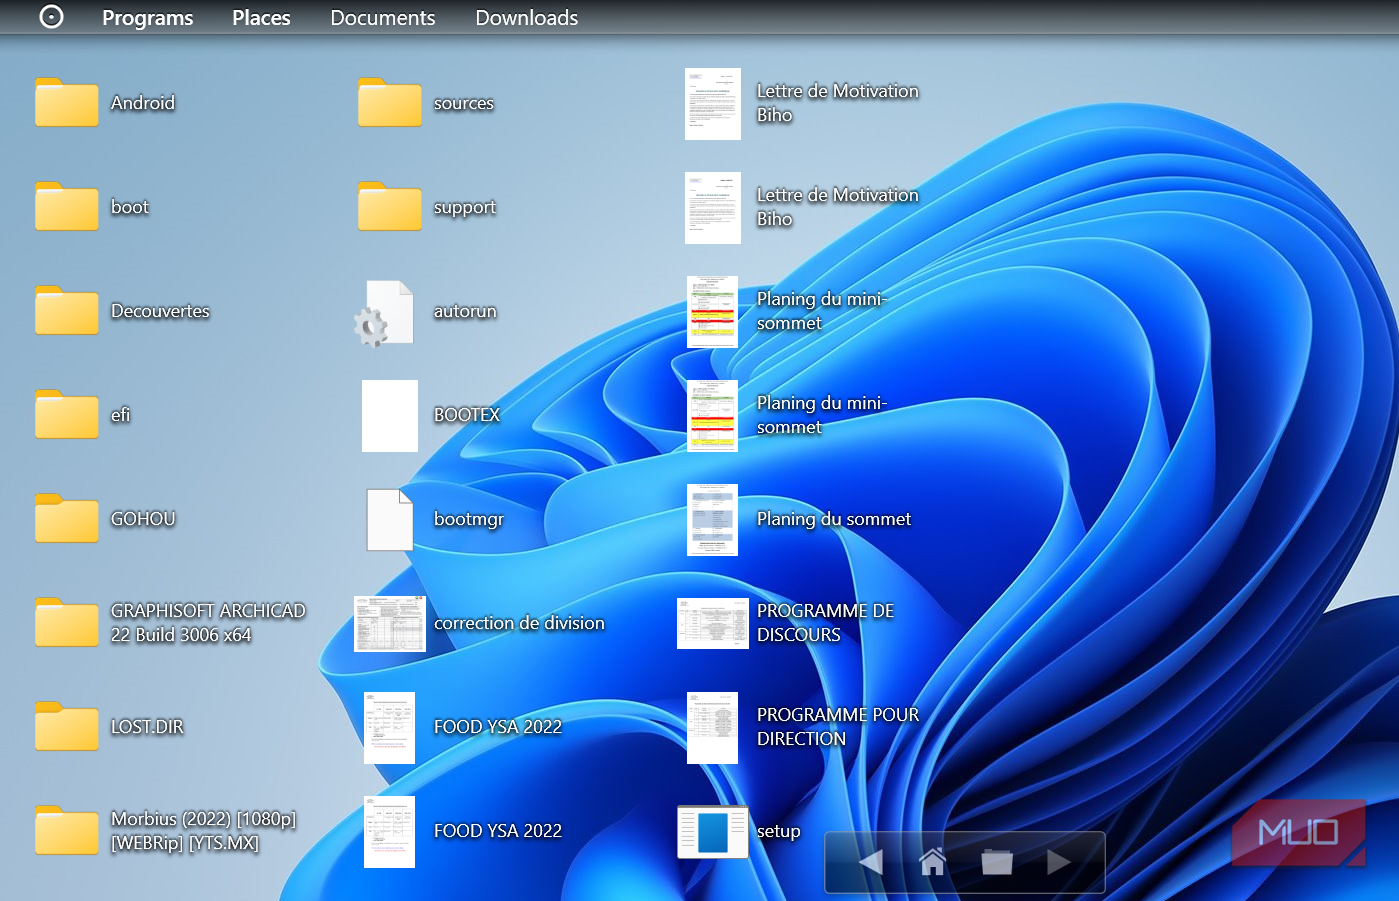Select the Morbius (2022) folder icon

(x=67, y=831)
